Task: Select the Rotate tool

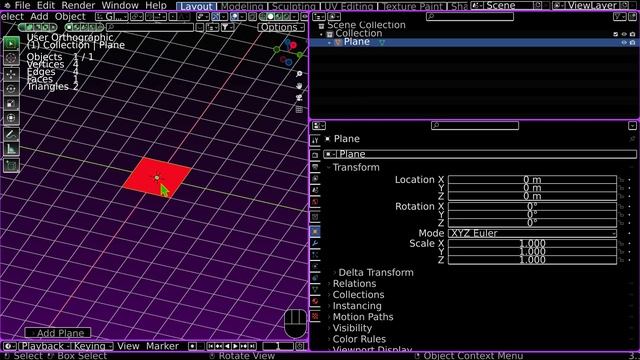Action: click(11, 89)
